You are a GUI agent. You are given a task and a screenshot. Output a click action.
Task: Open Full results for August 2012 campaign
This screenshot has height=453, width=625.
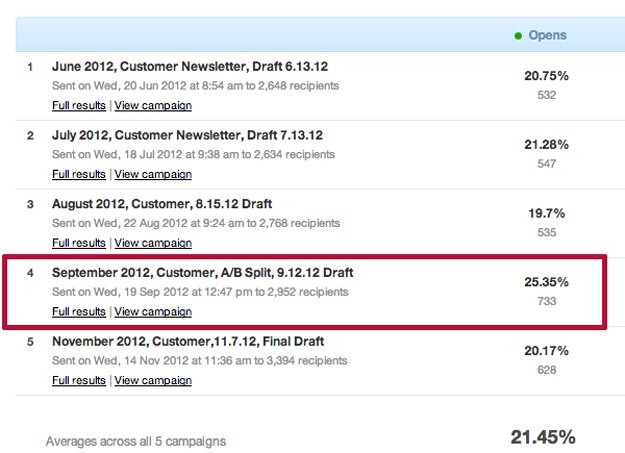point(79,243)
